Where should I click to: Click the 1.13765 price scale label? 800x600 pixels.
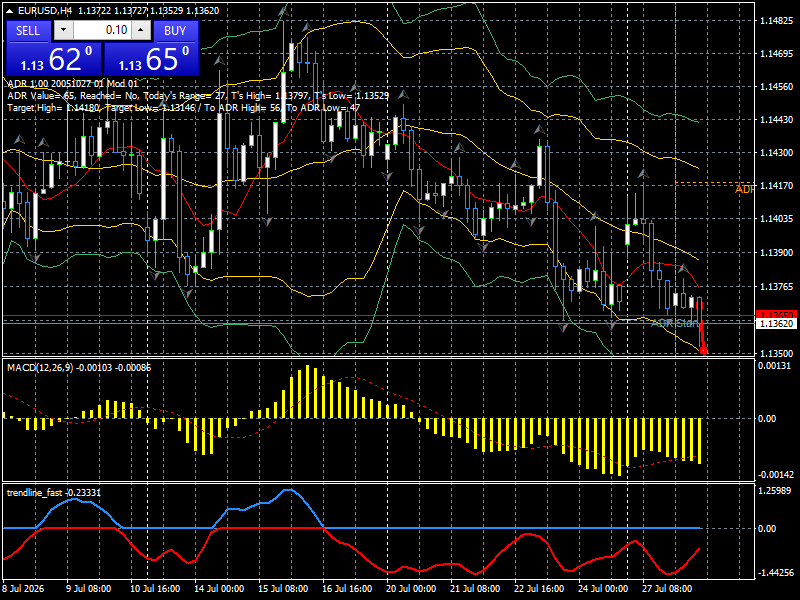[777, 287]
